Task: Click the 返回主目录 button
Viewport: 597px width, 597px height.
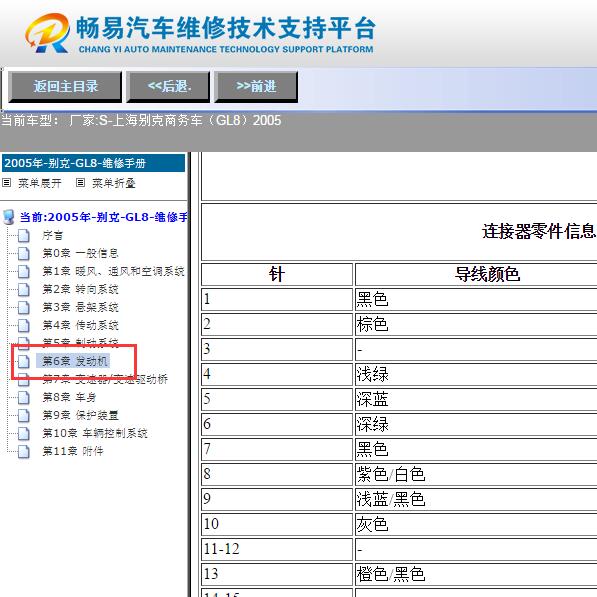Action: coord(65,87)
